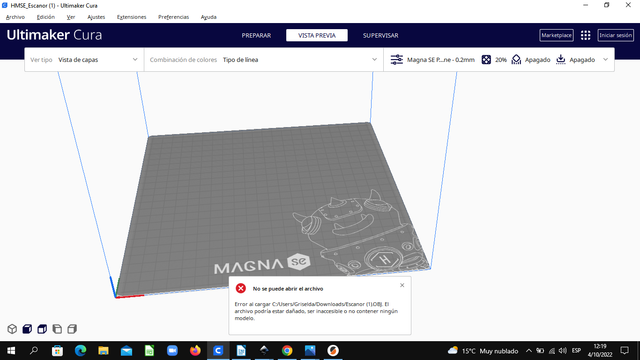Click the 'No se puede abrir el archivo' title
This screenshot has height=360, width=640.
point(288,289)
